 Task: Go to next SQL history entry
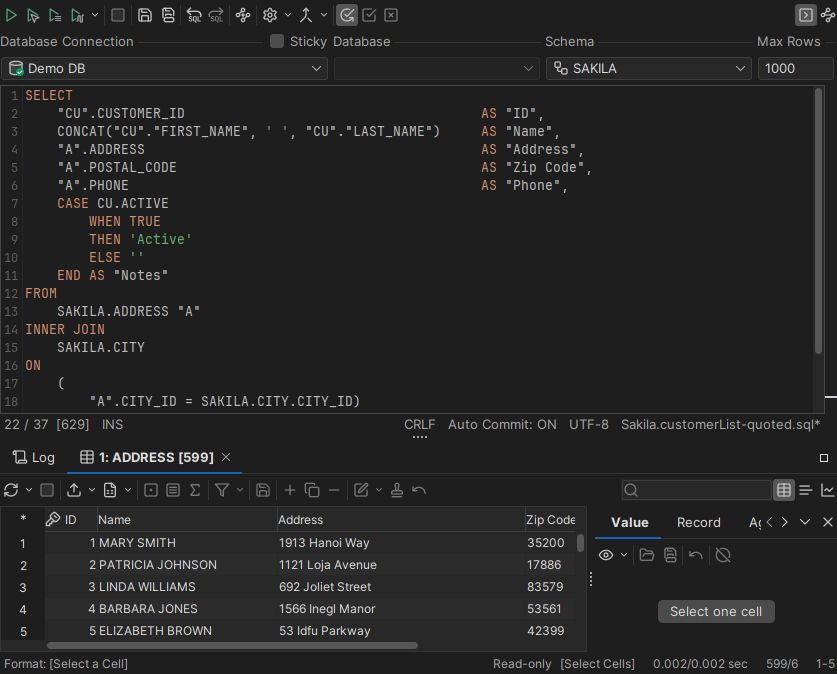pos(216,15)
